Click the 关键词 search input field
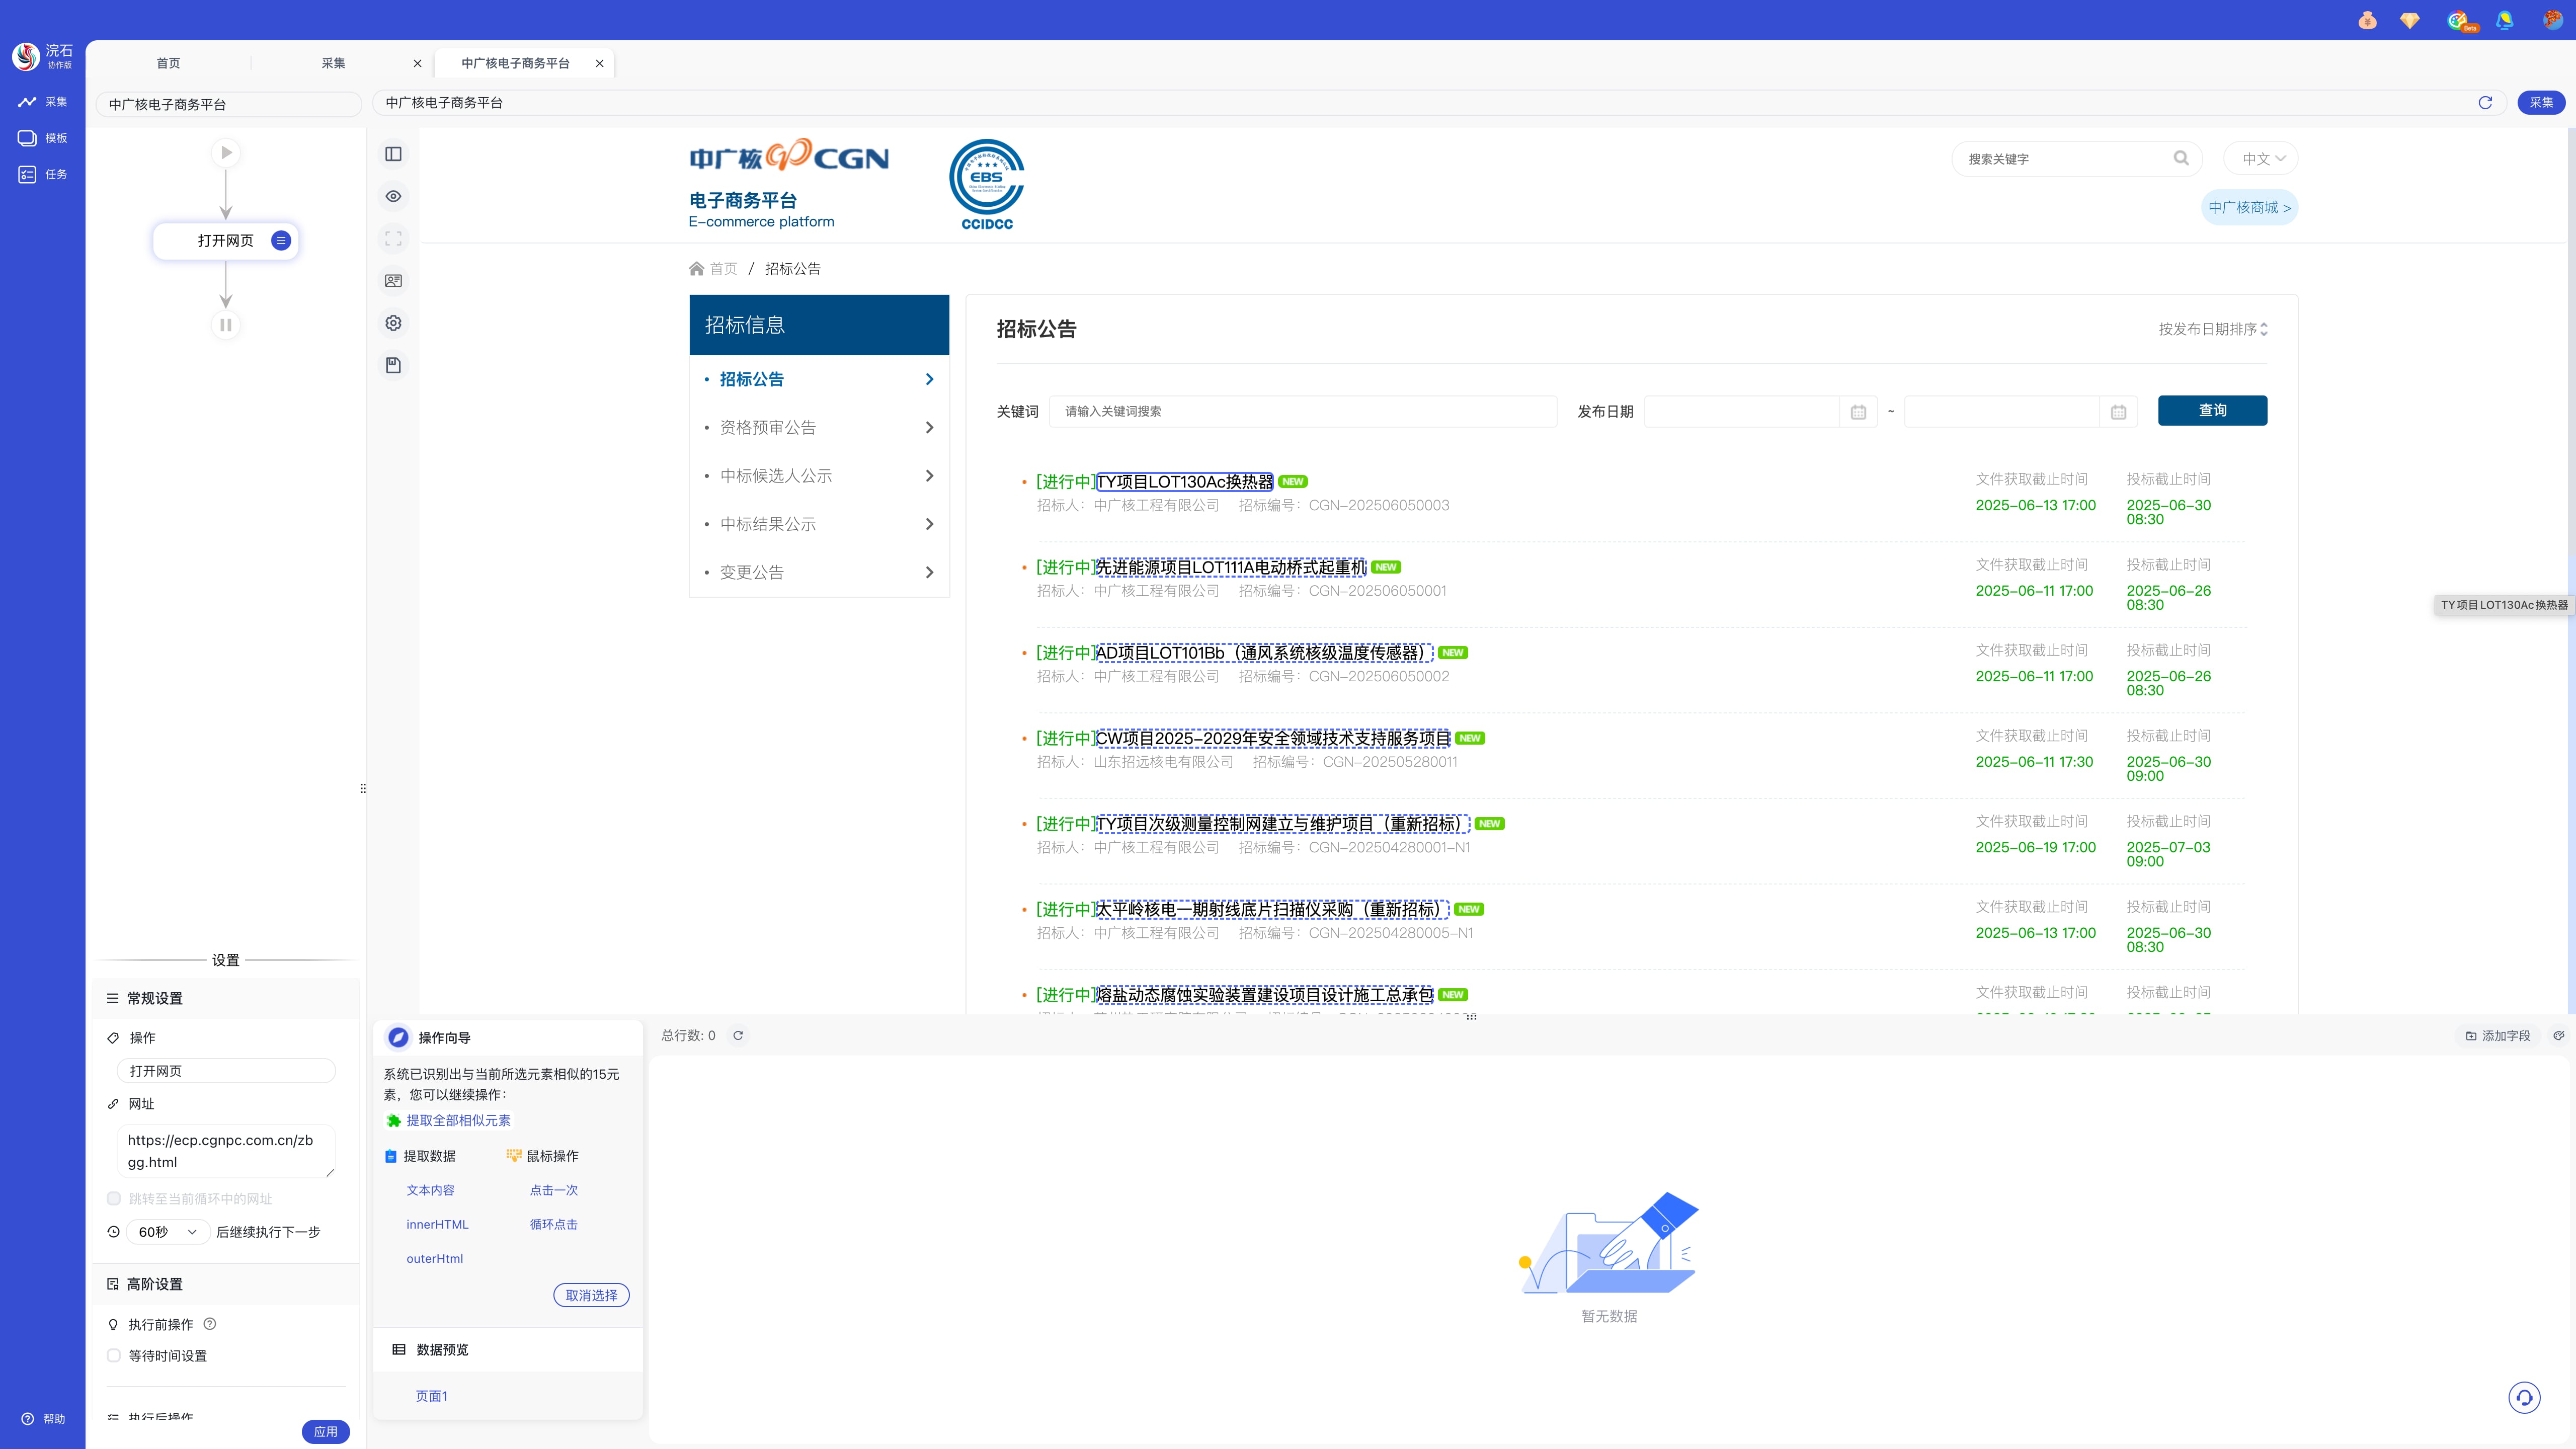Viewport: 2576px width, 1449px height. pos(1302,412)
